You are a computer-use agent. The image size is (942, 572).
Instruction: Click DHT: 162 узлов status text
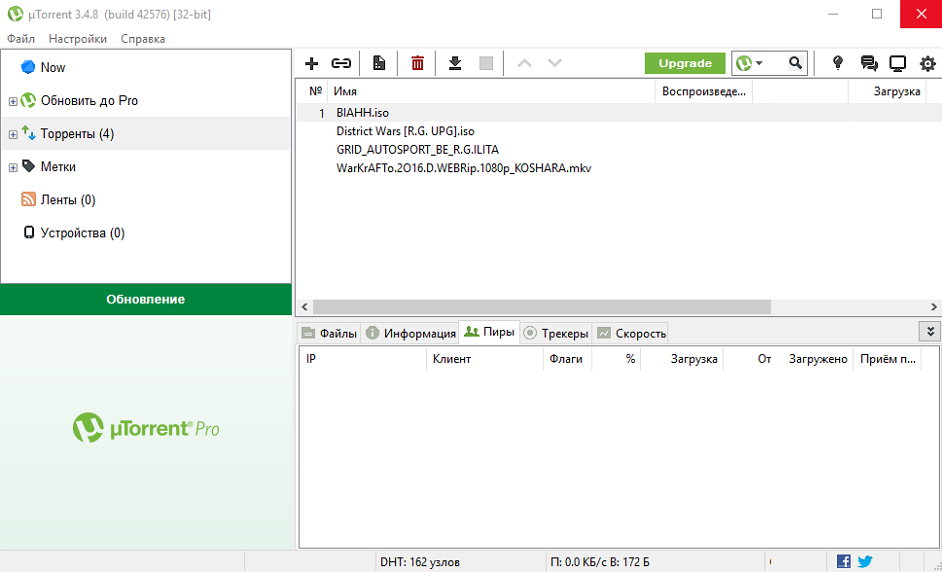pyautogui.click(x=420, y=562)
